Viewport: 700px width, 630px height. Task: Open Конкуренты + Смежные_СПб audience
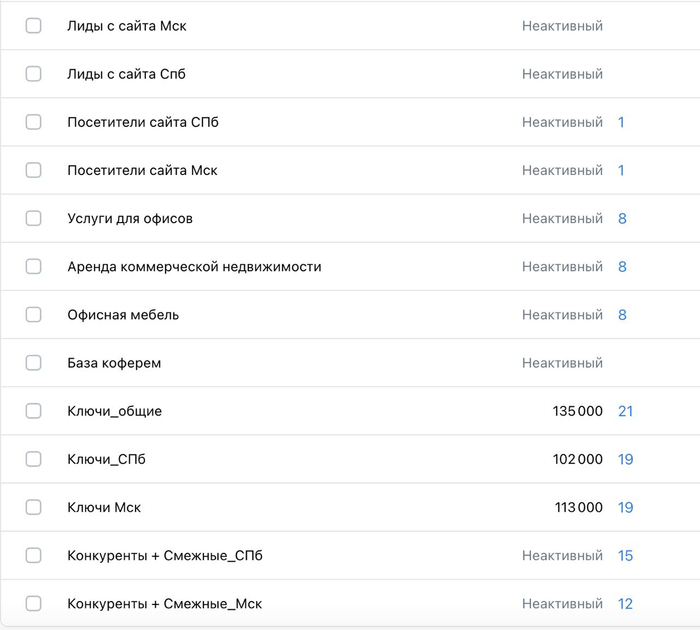(x=165, y=555)
